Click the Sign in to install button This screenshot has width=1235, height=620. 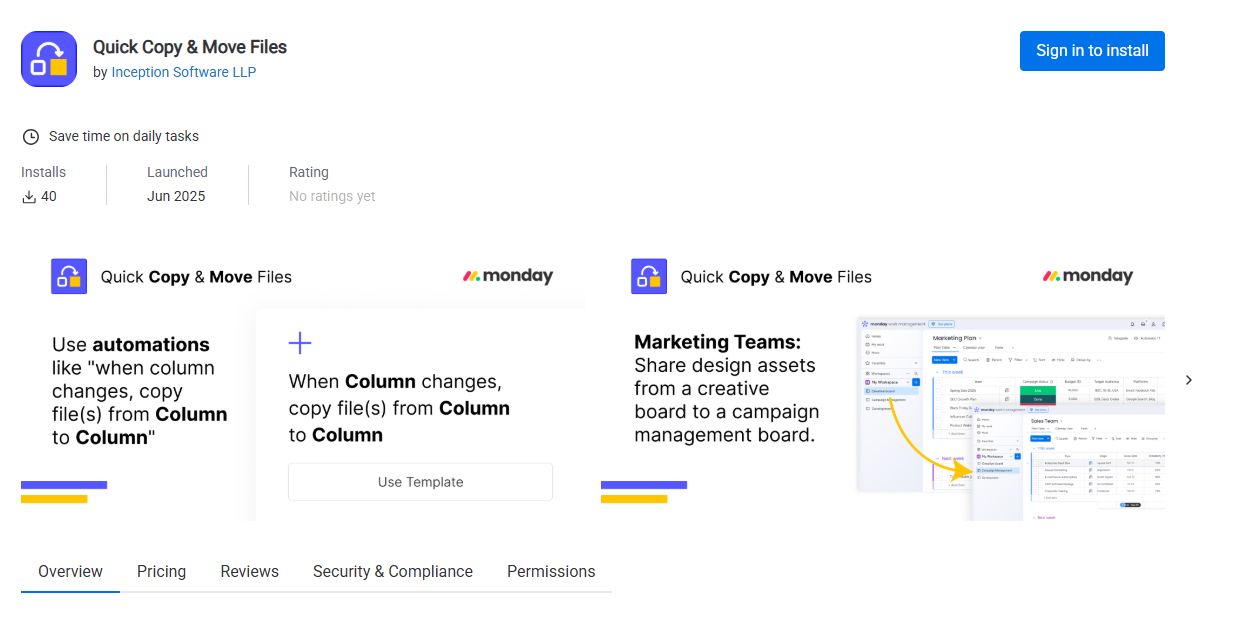tap(1092, 51)
